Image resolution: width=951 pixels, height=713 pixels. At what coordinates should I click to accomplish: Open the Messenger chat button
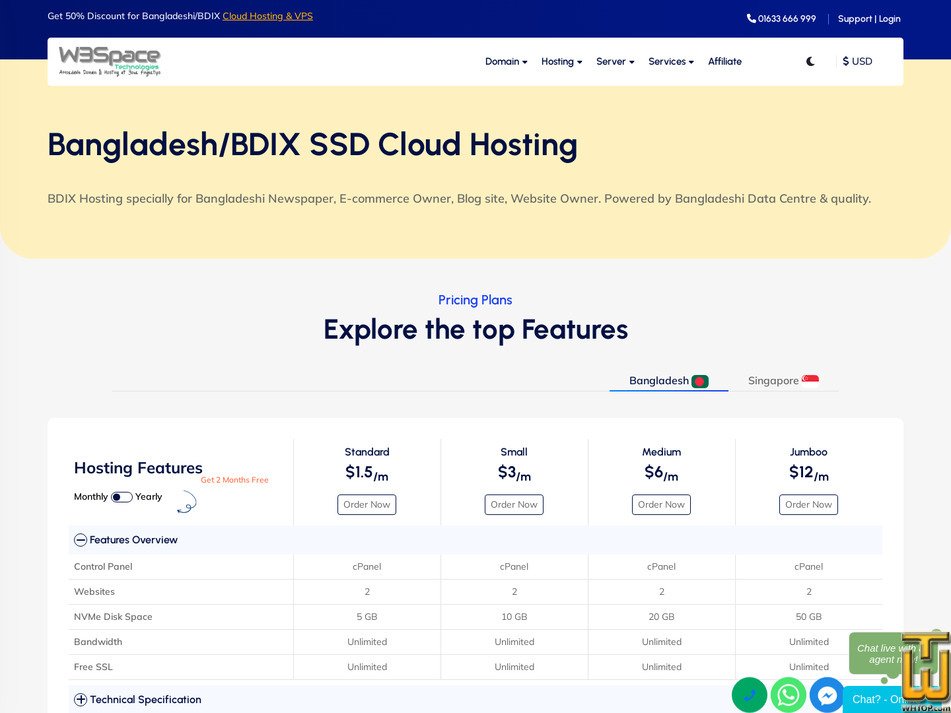(827, 695)
